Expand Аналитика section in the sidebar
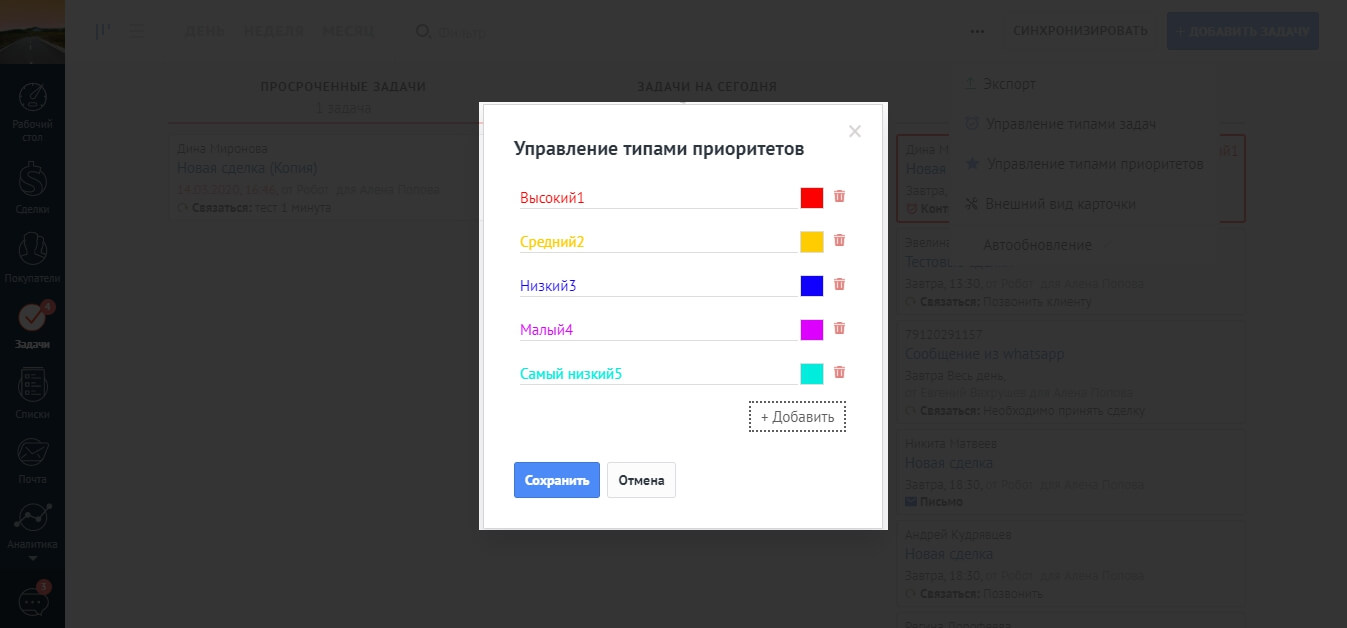This screenshot has height=628, width=1347. [33, 530]
